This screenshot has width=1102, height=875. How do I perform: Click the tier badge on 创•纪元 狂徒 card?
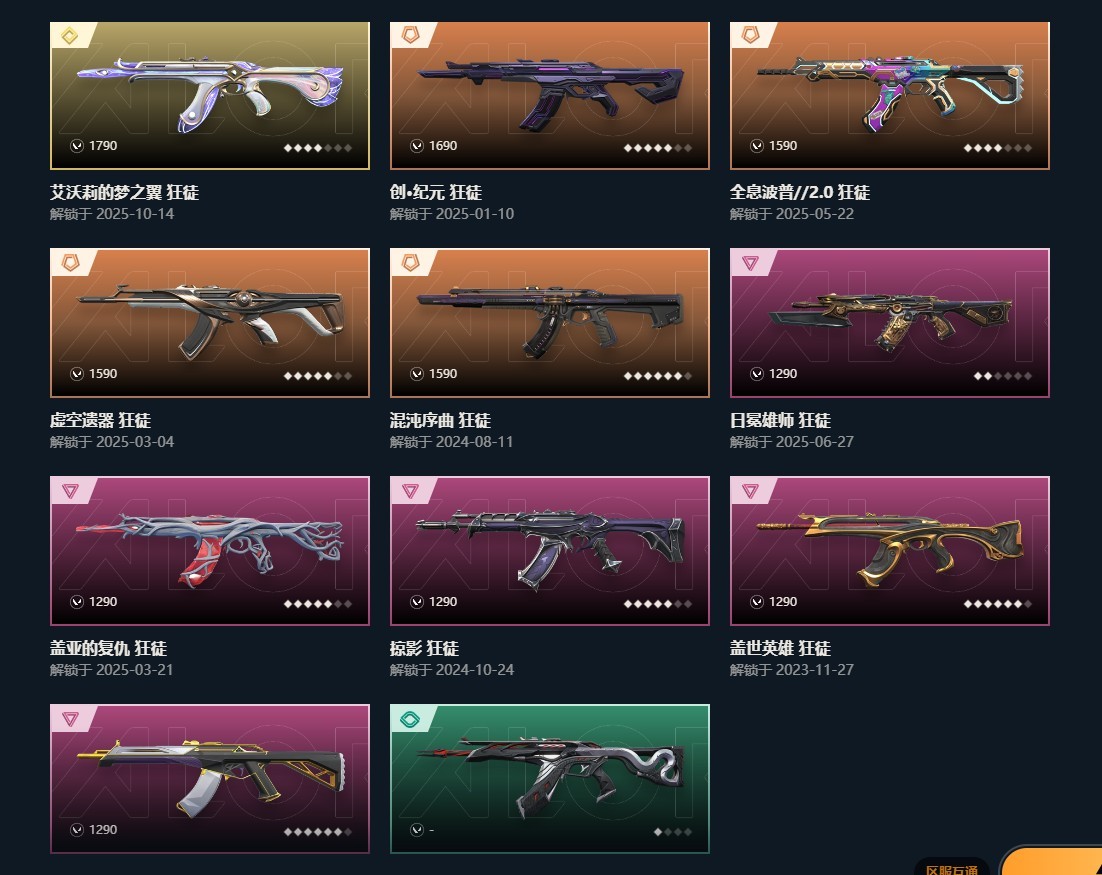410,35
